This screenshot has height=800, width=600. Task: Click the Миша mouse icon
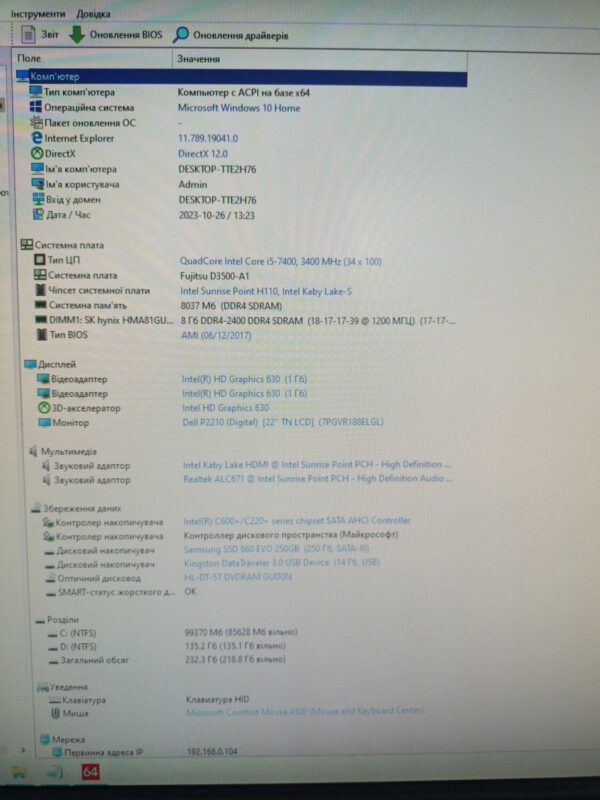(56, 713)
